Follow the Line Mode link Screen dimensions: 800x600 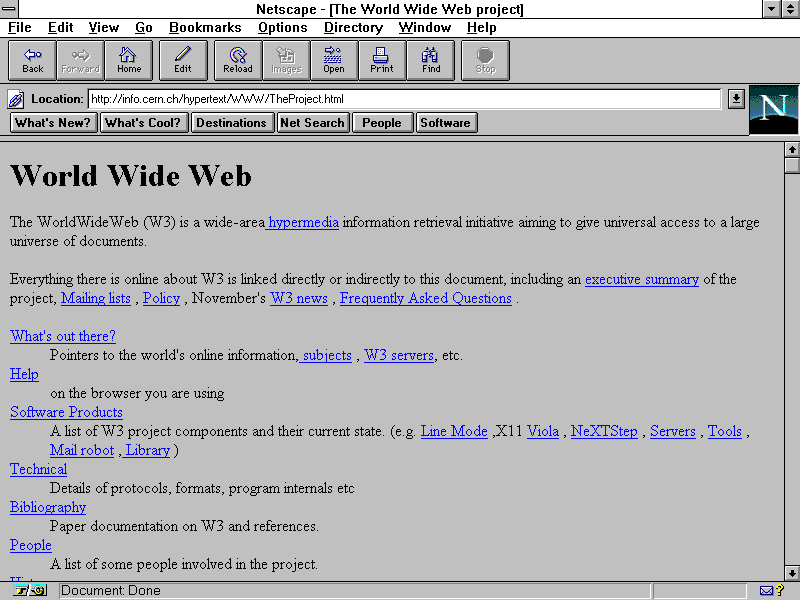point(454,432)
